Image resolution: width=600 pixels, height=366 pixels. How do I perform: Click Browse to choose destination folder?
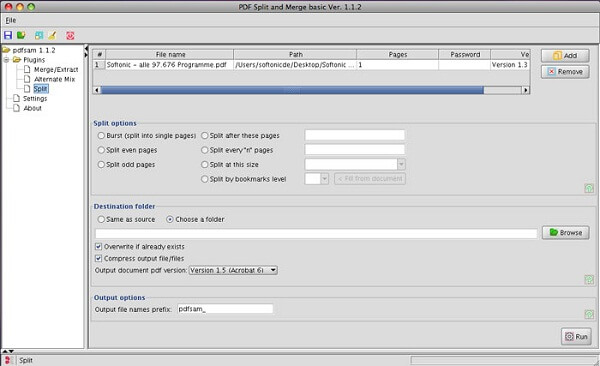click(x=566, y=233)
